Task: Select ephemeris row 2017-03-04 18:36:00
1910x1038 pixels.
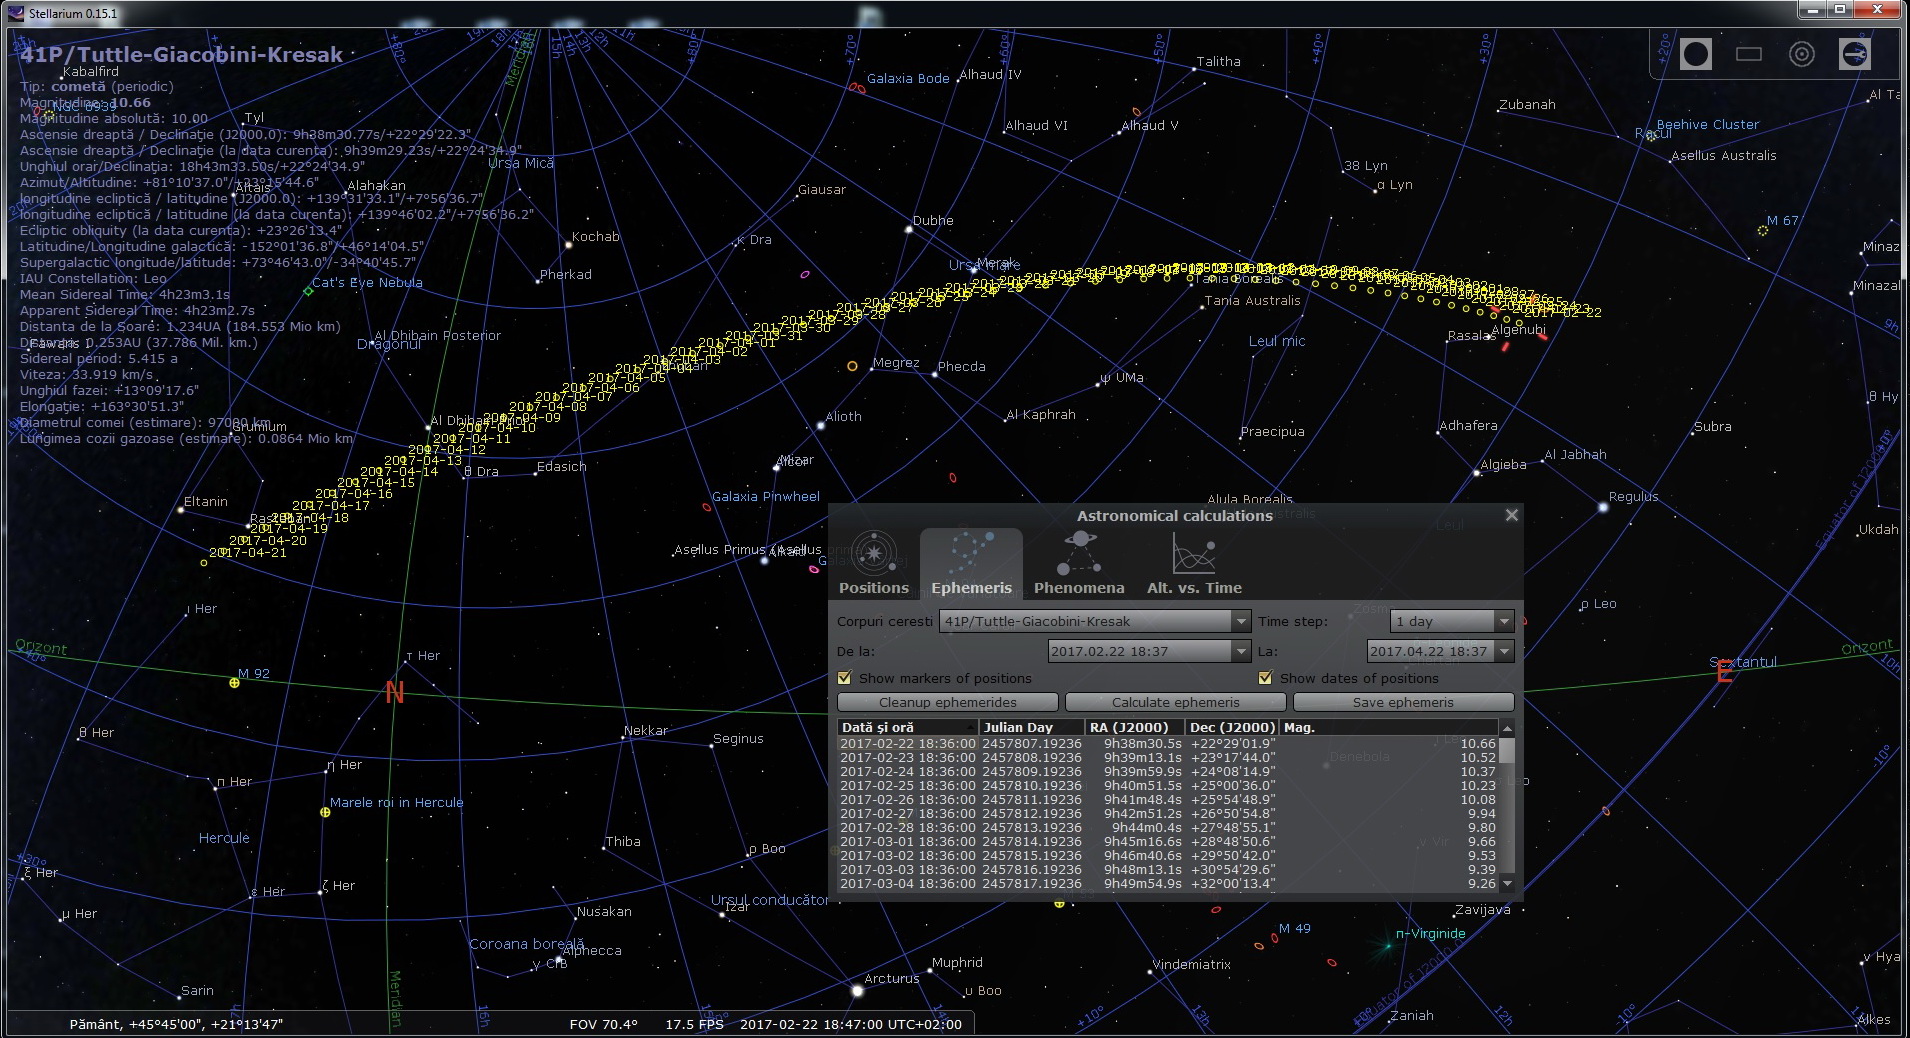Action: pos(1167,884)
